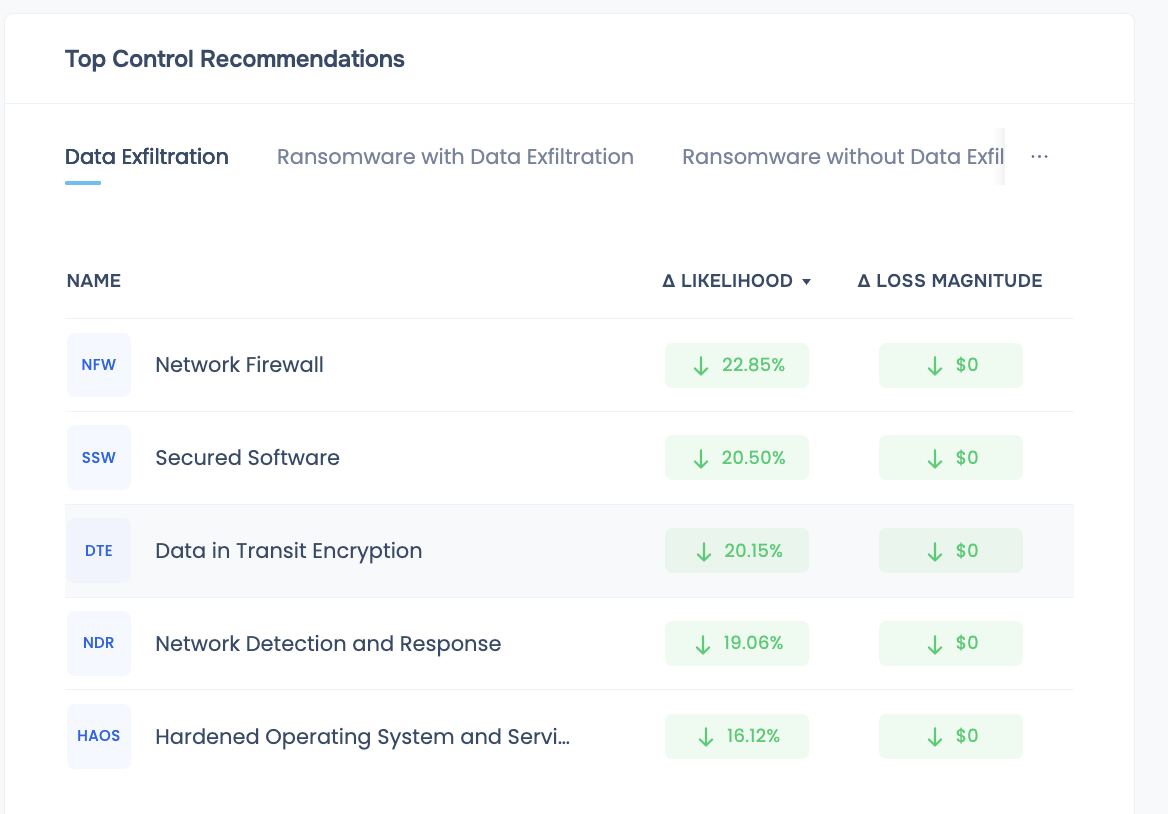Select Data in Transit Encryption row
The height and width of the screenshot is (814, 1168).
coord(289,551)
